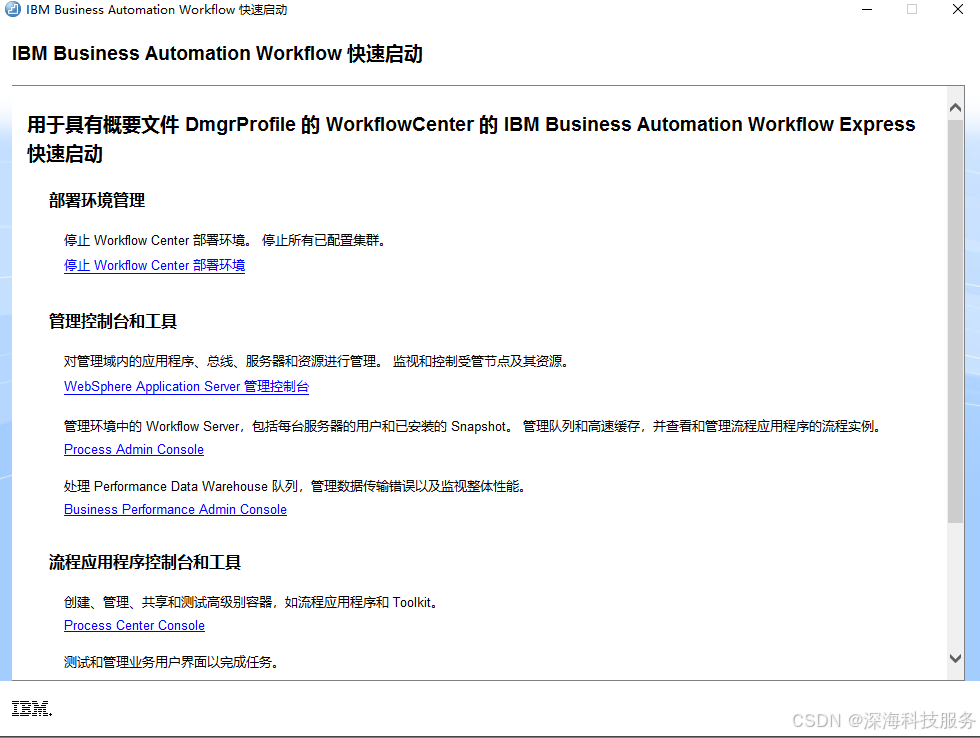Open the Process Admin Console link

[134, 449]
